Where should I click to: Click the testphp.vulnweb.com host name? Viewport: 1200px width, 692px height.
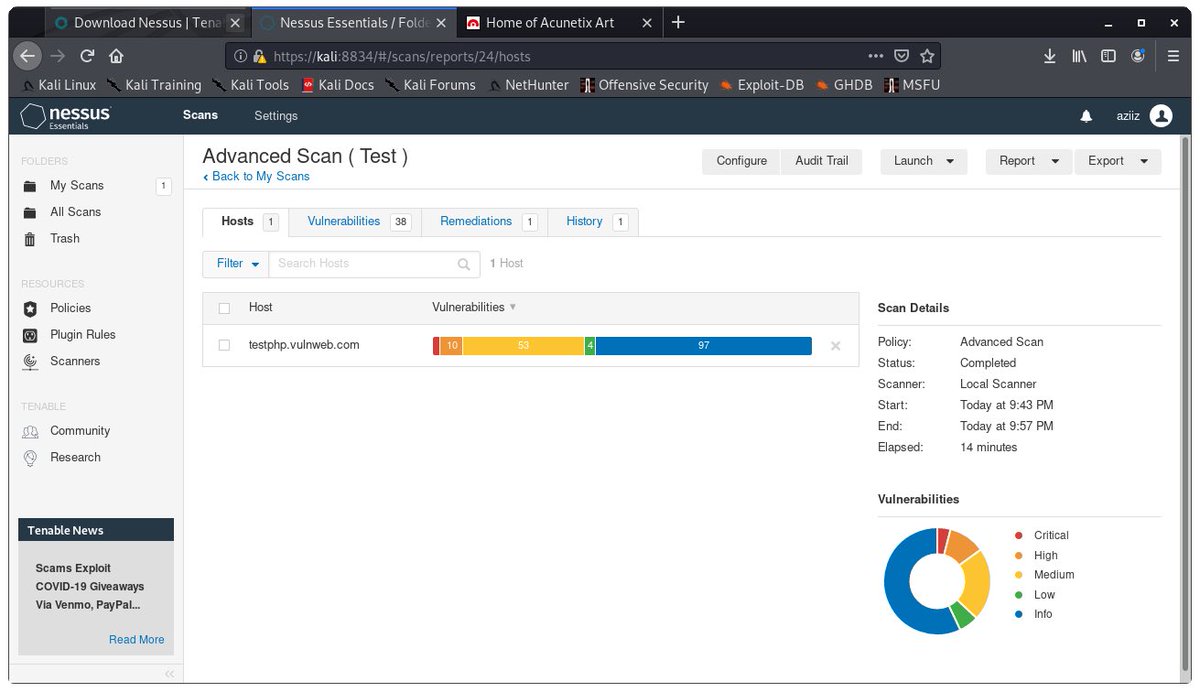304,345
